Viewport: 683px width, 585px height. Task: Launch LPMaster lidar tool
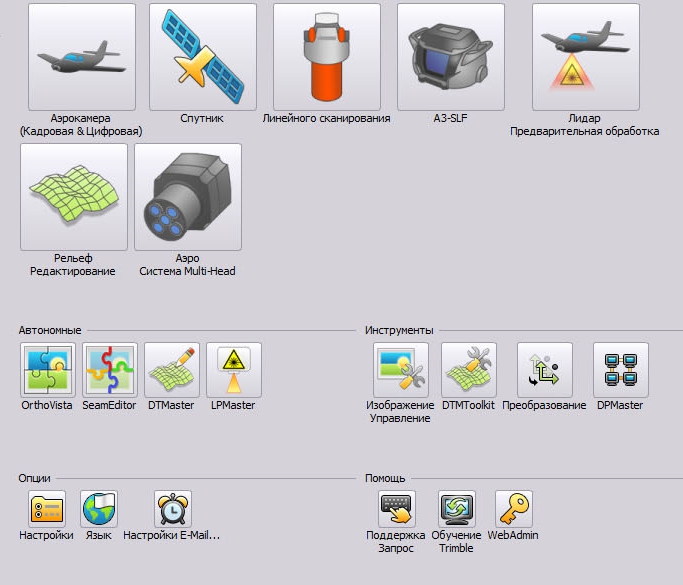click(x=234, y=370)
